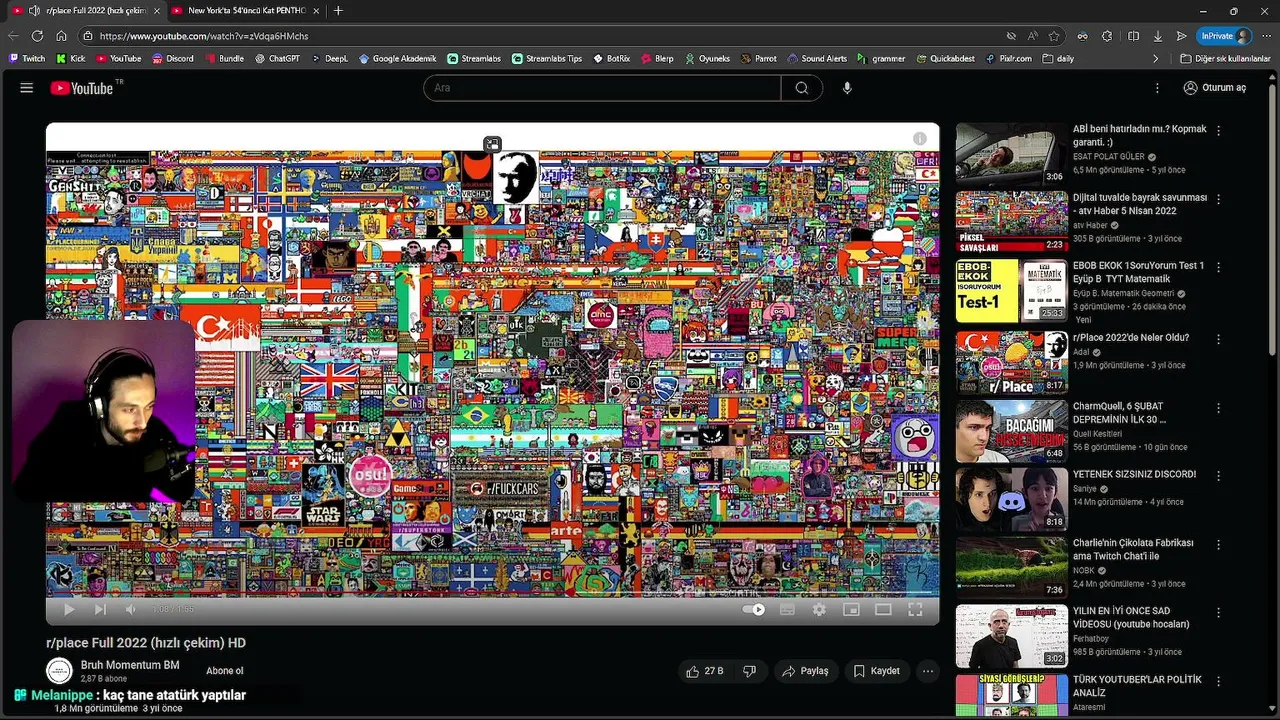The height and width of the screenshot is (720, 1280).
Task: Open browser downloads icon
Action: (1157, 36)
